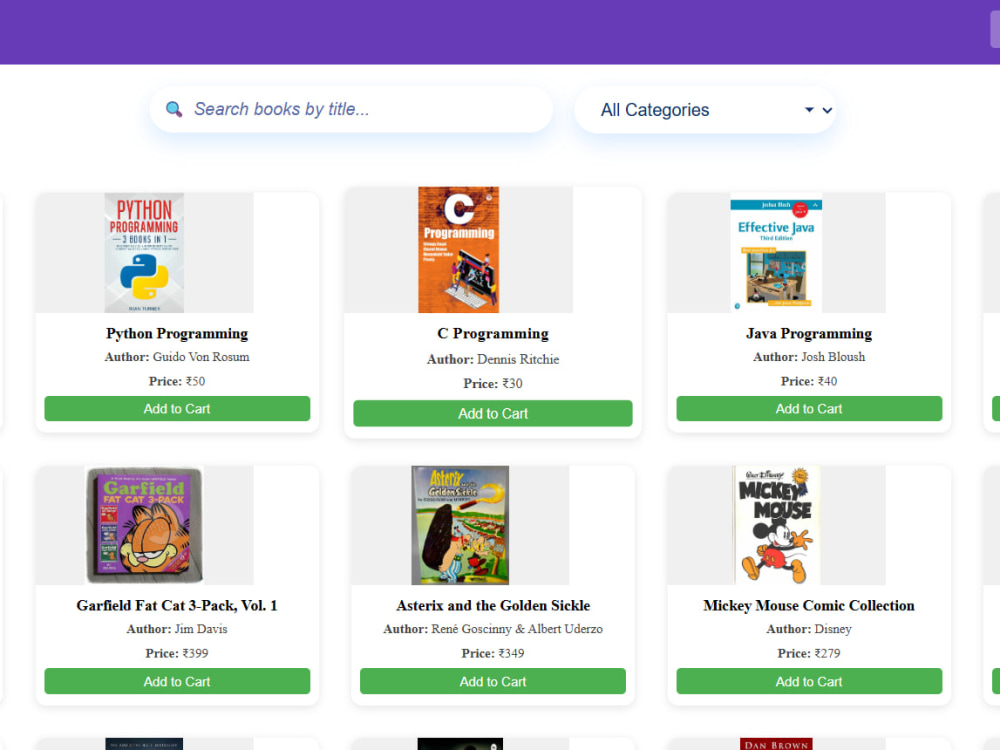Open the Mickey Mouse cover image
This screenshot has height=750, width=1000.
(x=776, y=525)
